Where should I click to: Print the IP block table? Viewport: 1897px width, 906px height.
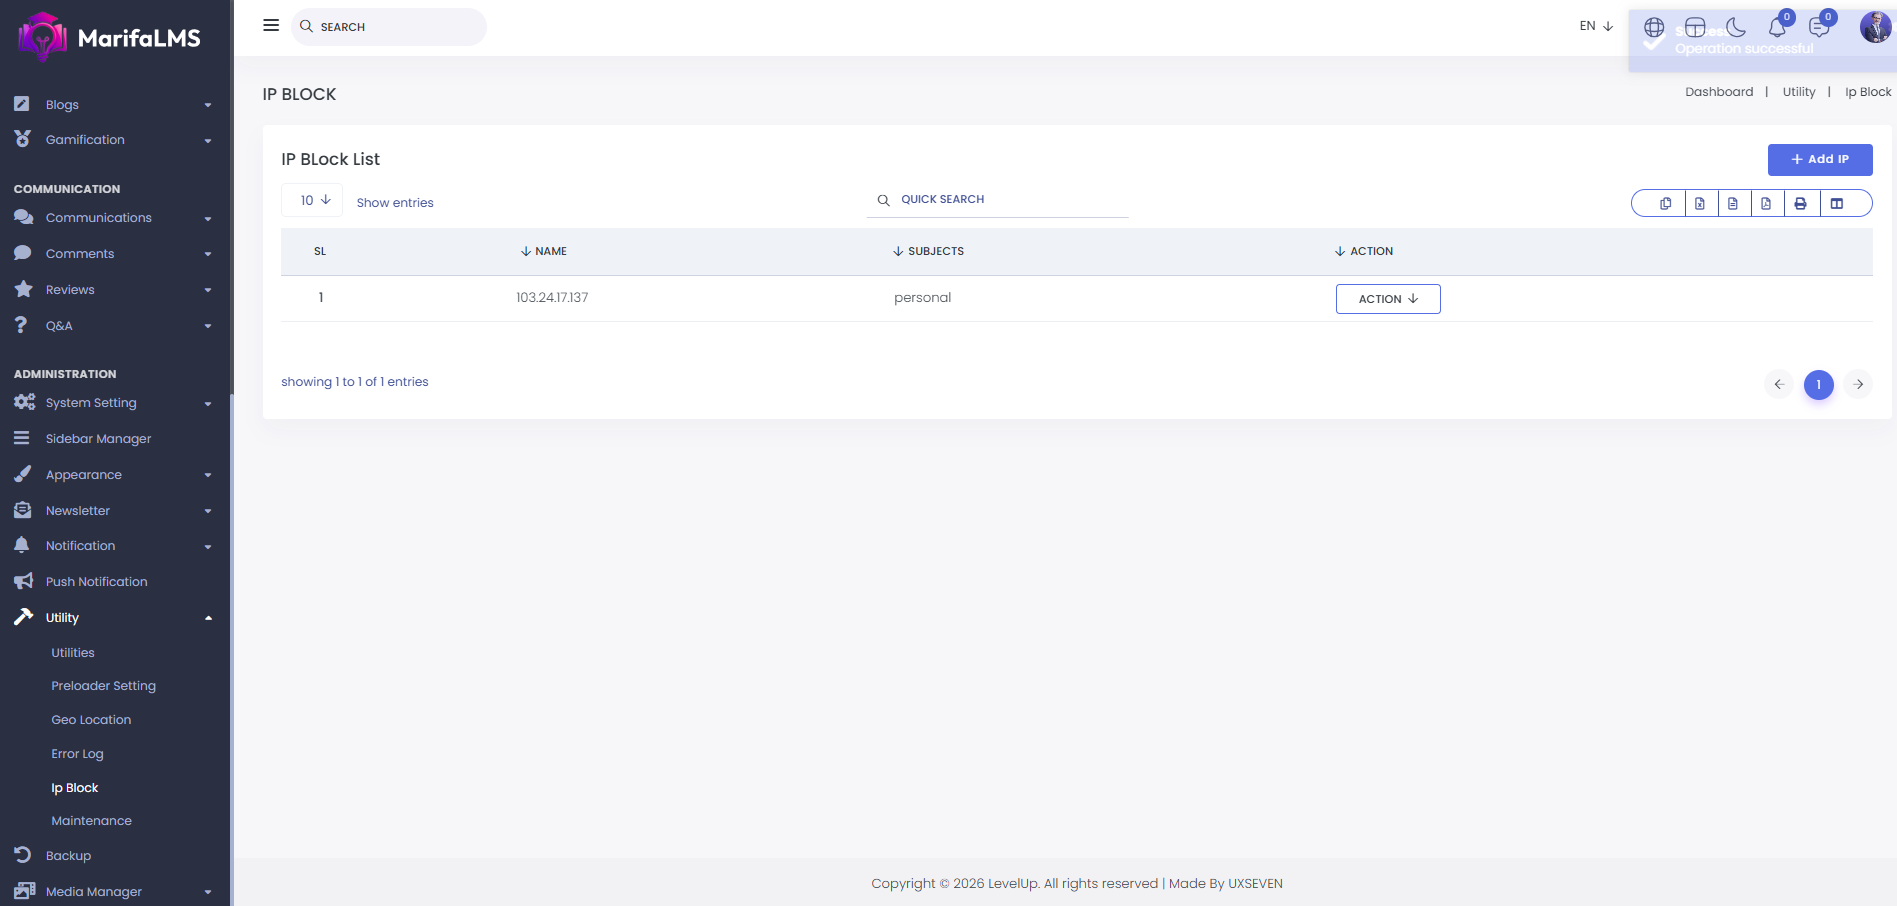point(1800,204)
